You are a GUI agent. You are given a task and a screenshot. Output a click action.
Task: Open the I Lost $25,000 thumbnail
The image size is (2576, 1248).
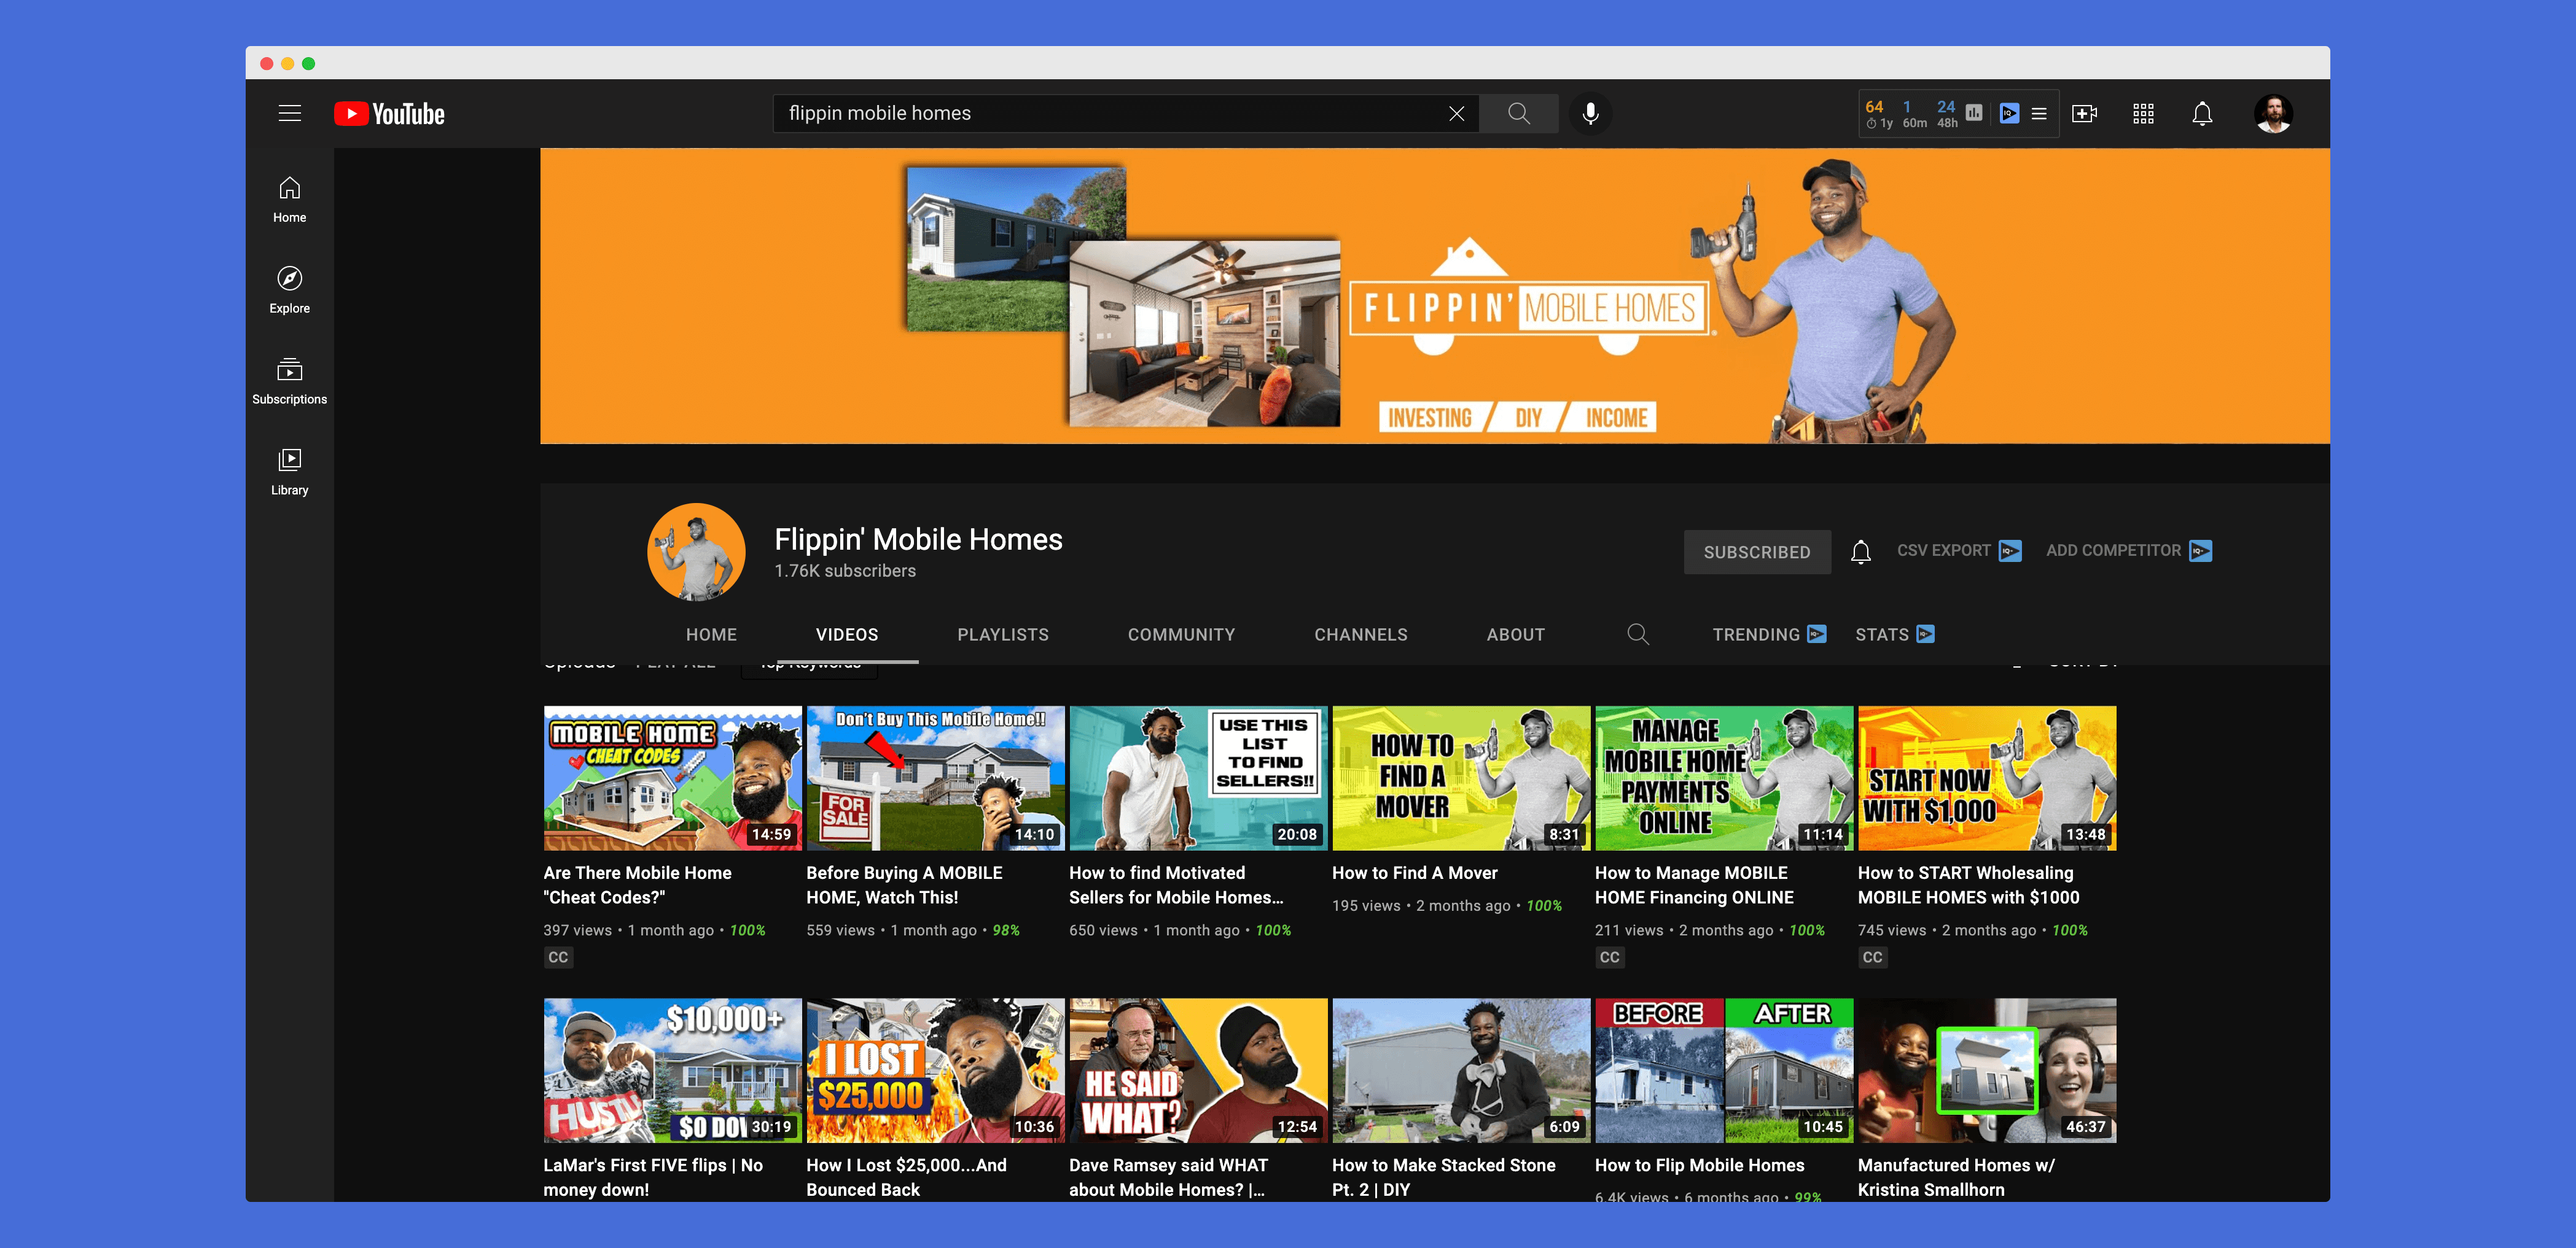coord(935,1070)
